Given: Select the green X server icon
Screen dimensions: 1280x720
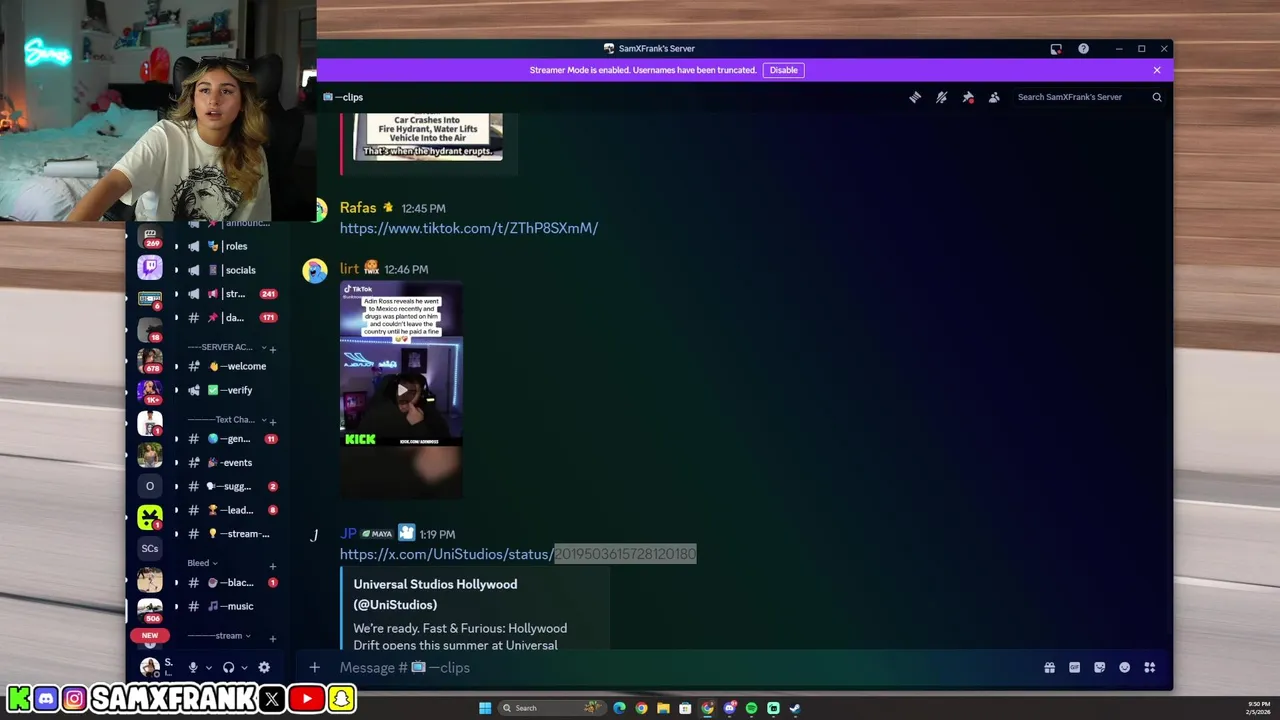Looking at the screenshot, I should (150, 517).
